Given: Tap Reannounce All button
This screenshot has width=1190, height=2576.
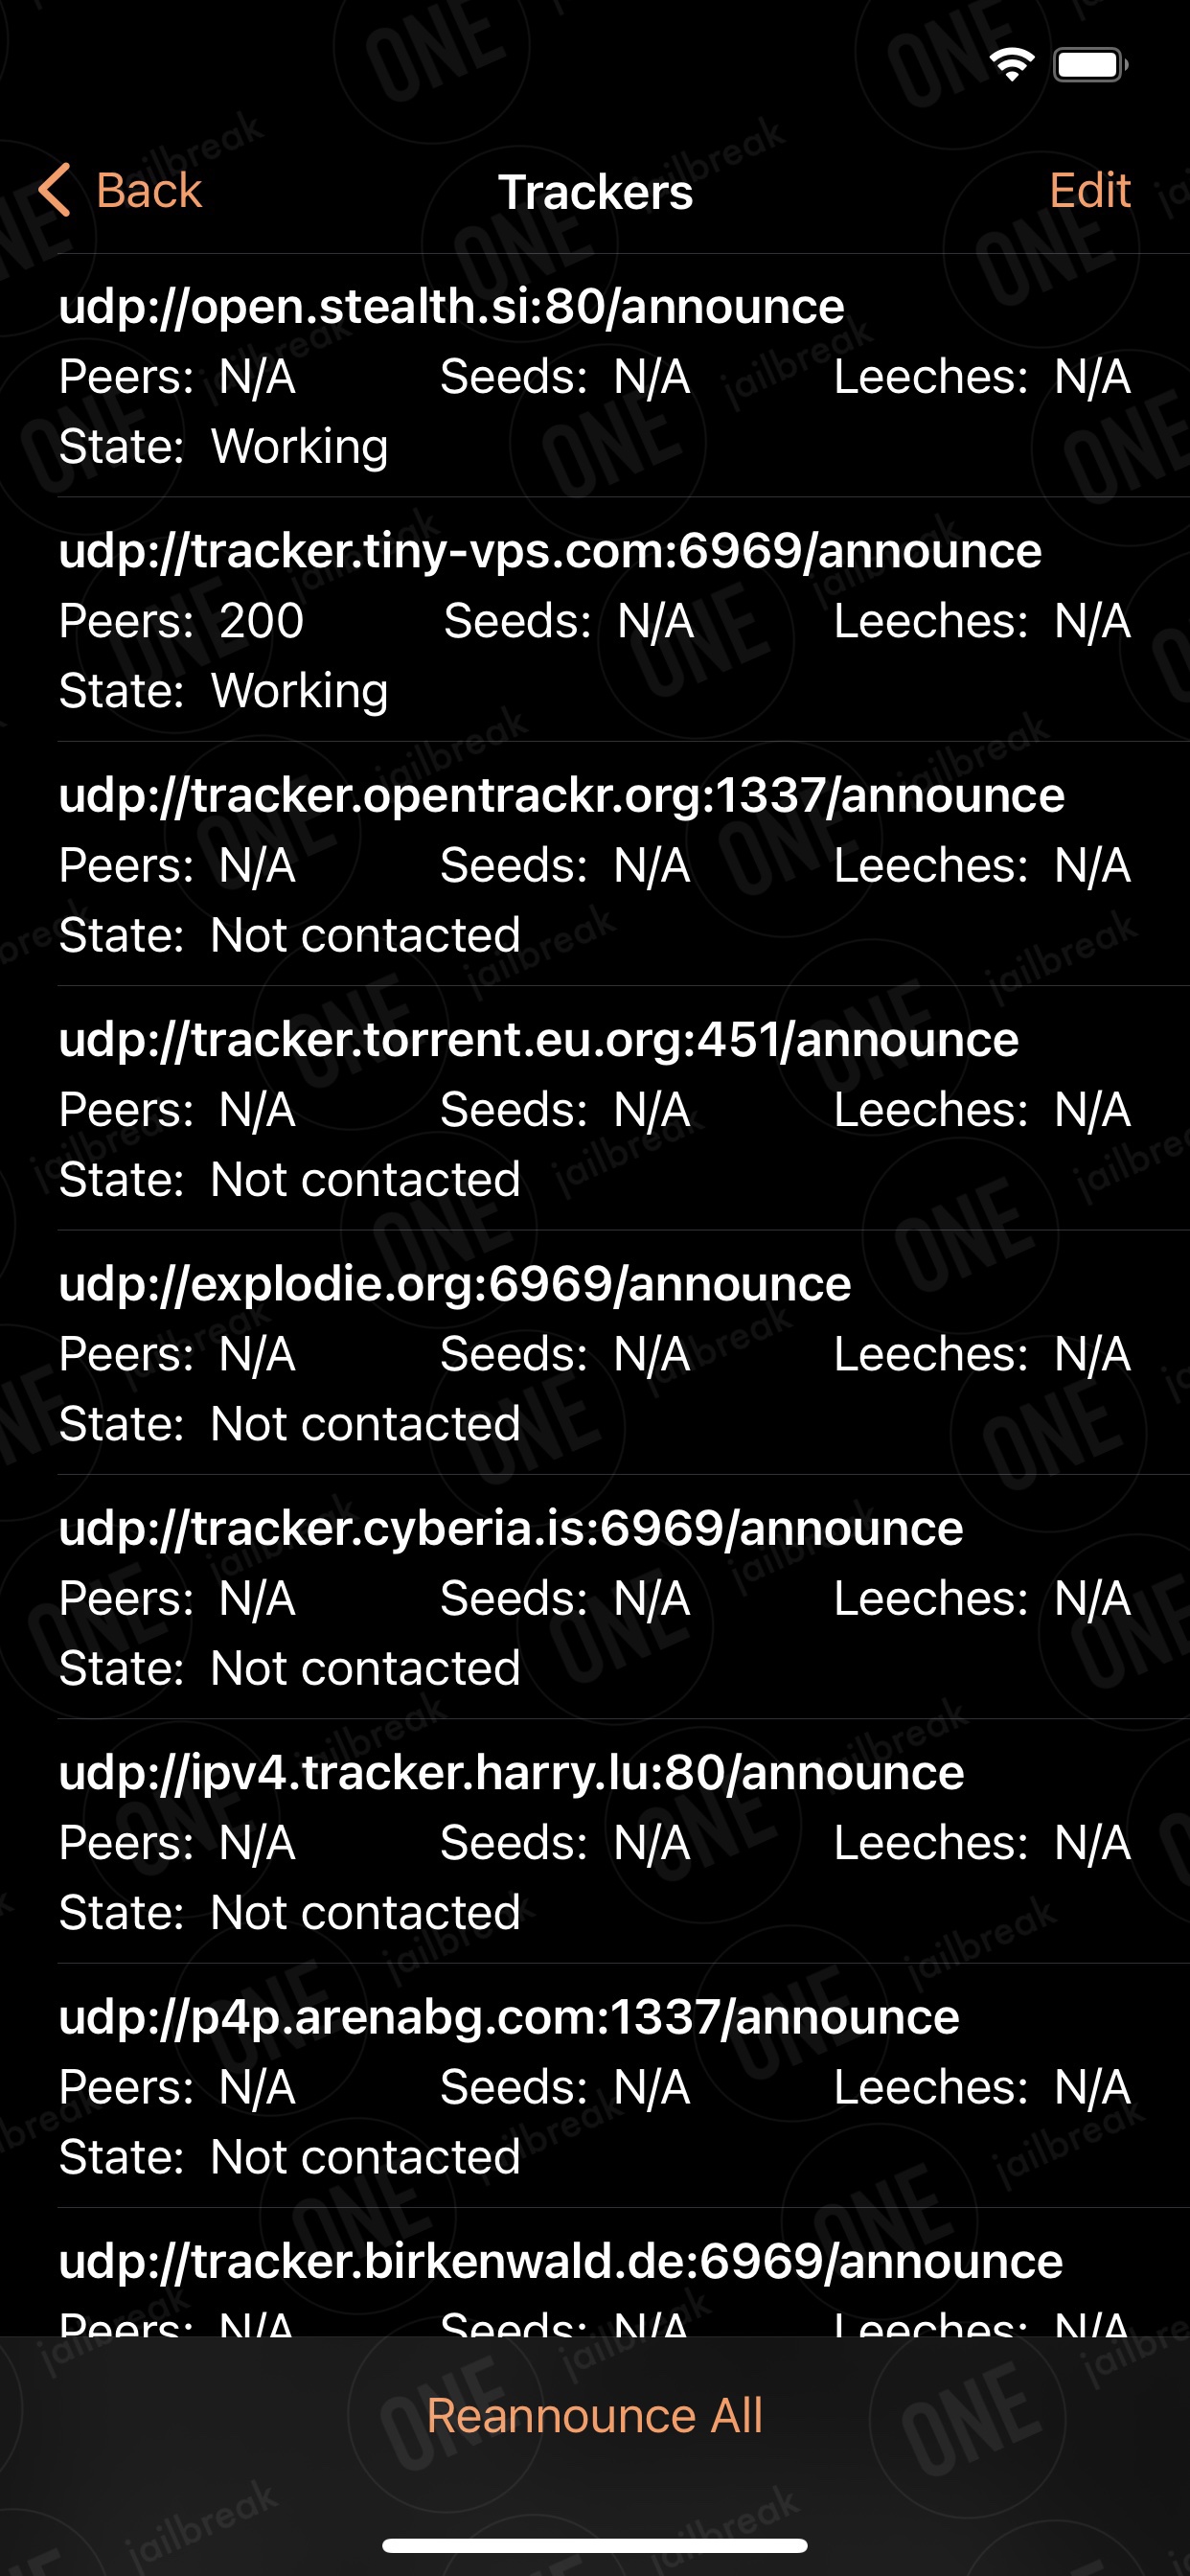Looking at the screenshot, I should pyautogui.click(x=595, y=2415).
